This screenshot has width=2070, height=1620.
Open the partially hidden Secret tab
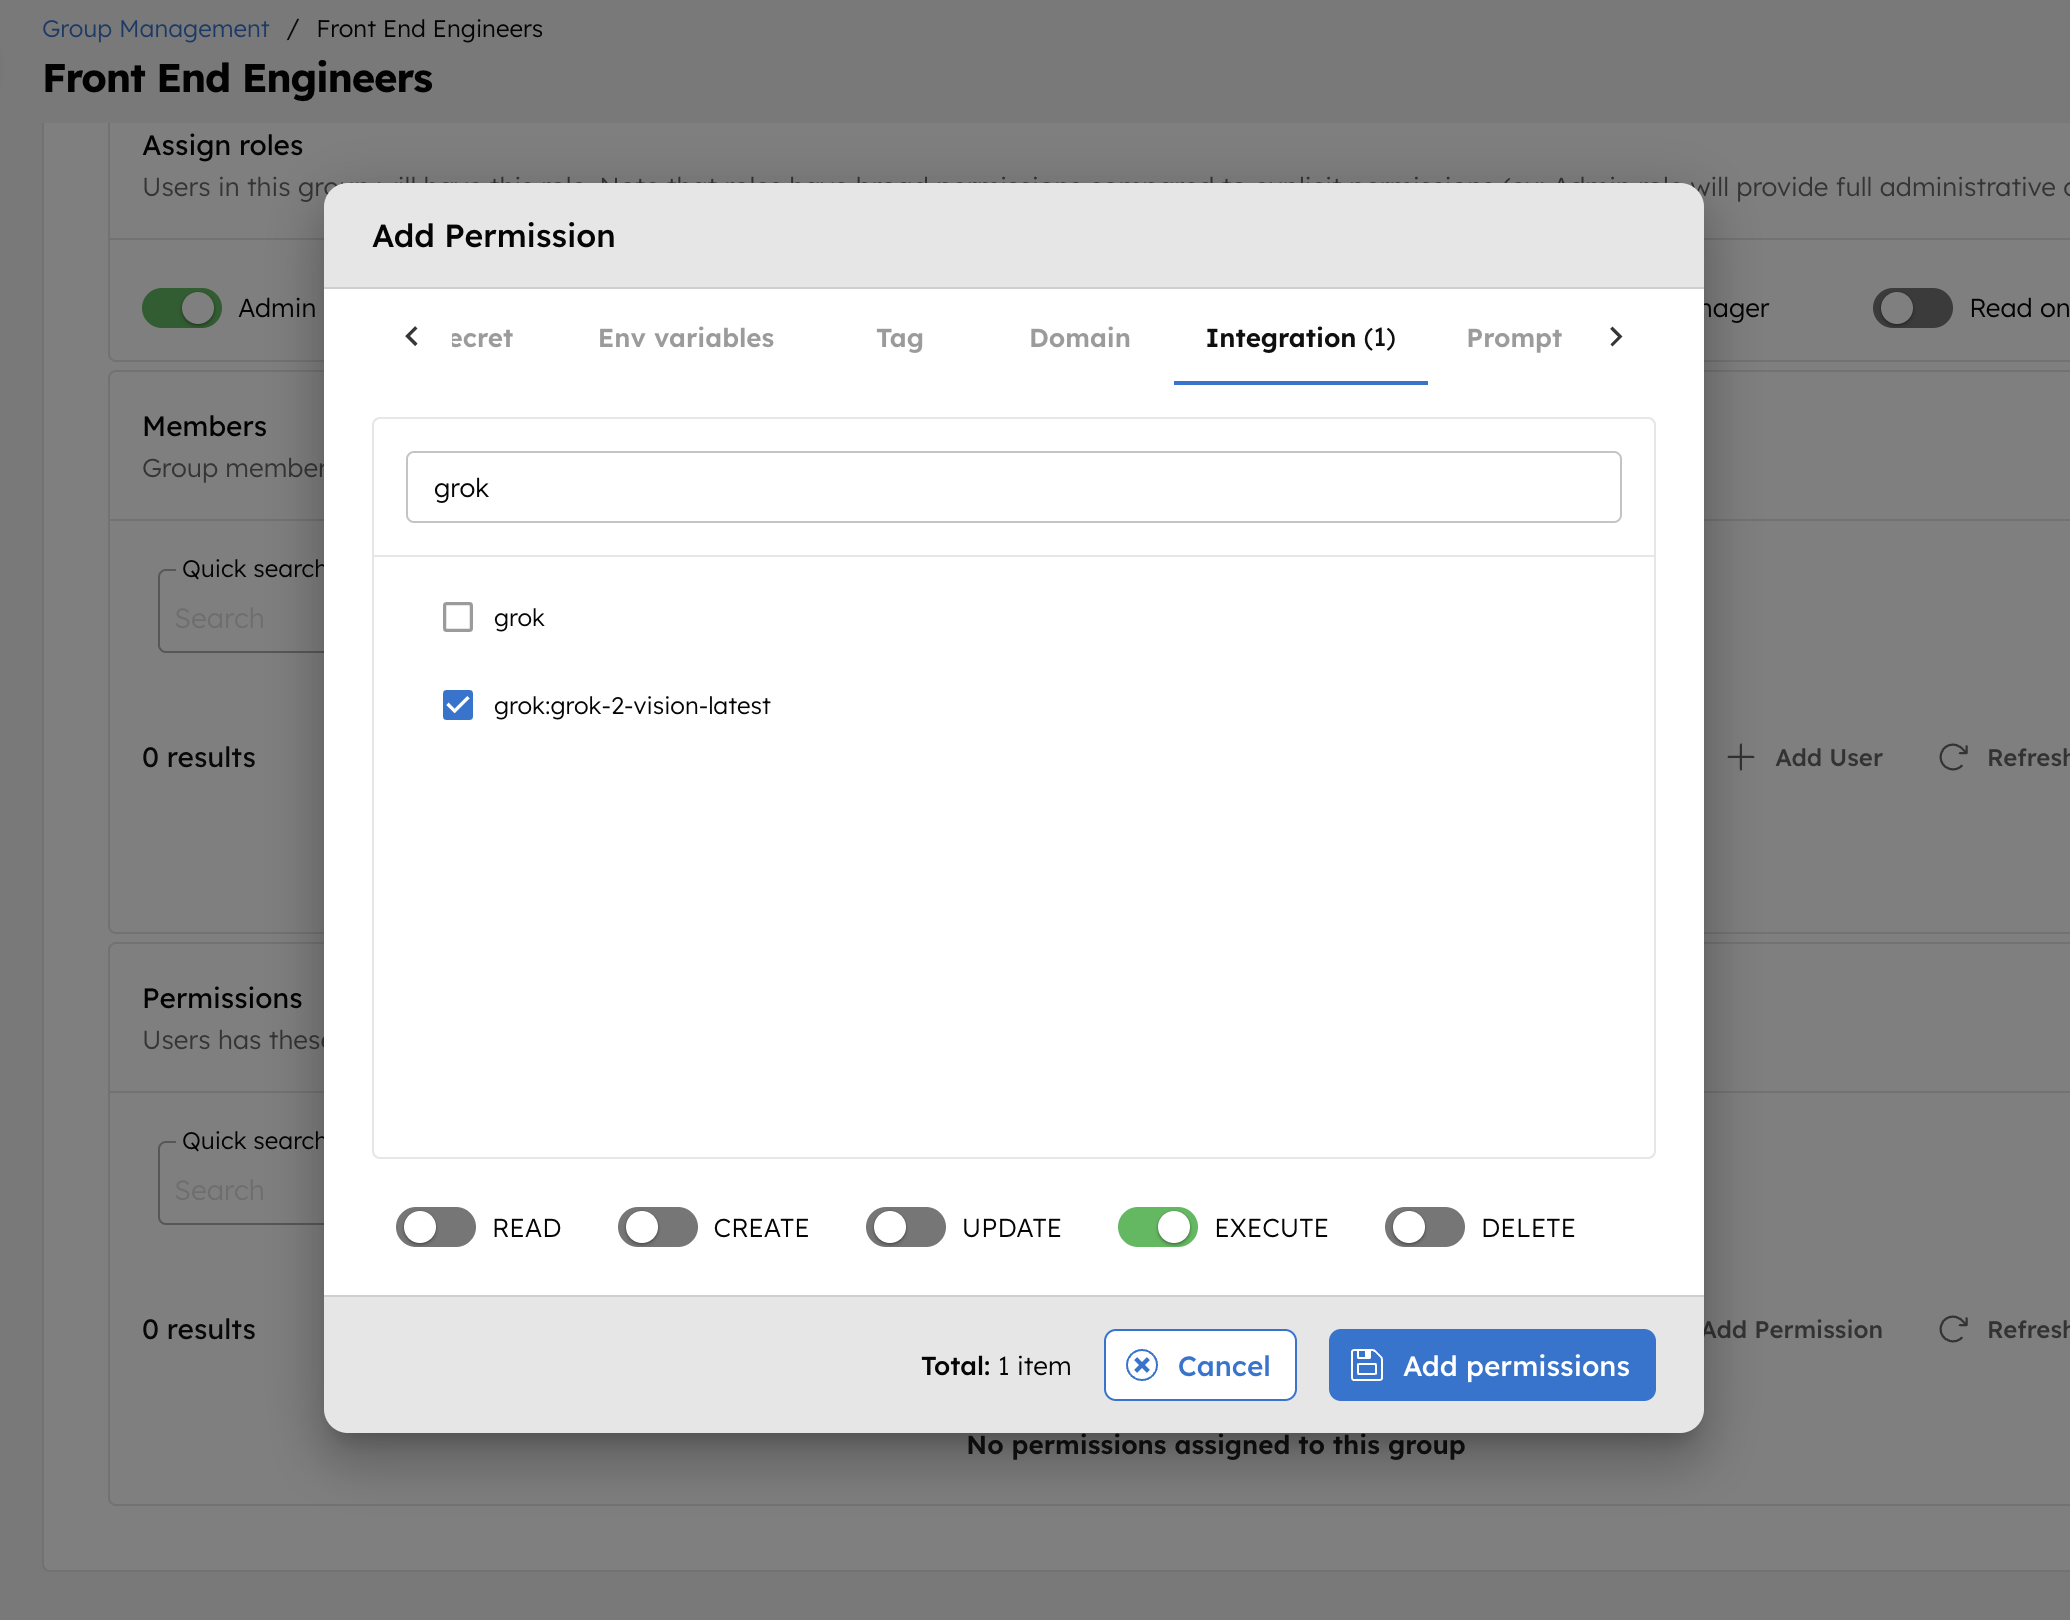[482, 338]
